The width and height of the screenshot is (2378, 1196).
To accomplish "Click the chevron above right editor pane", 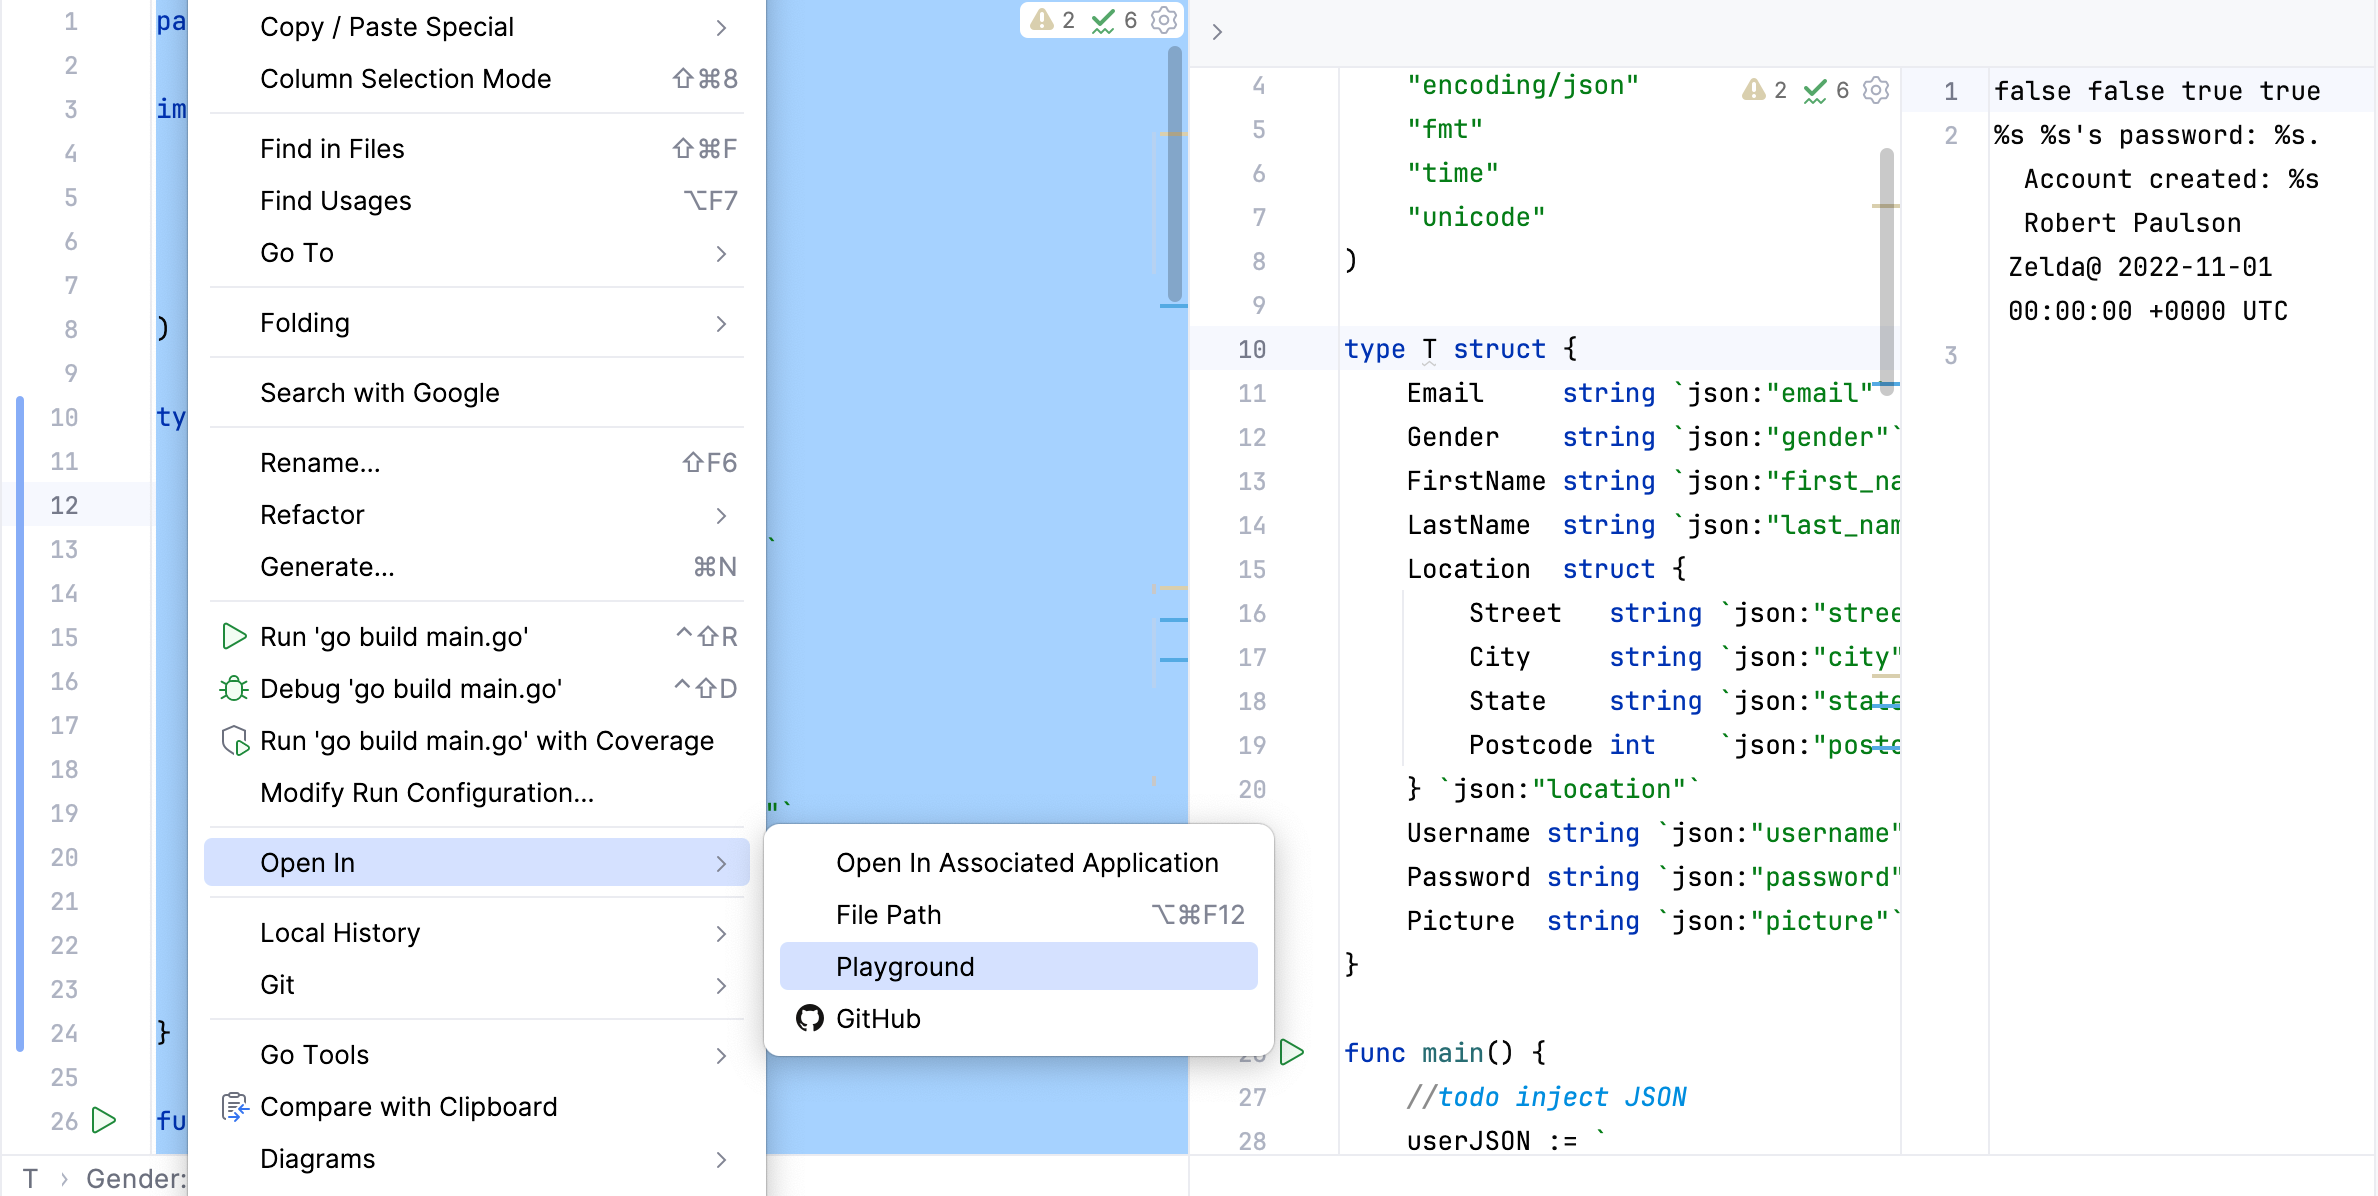I will pyautogui.click(x=1217, y=32).
